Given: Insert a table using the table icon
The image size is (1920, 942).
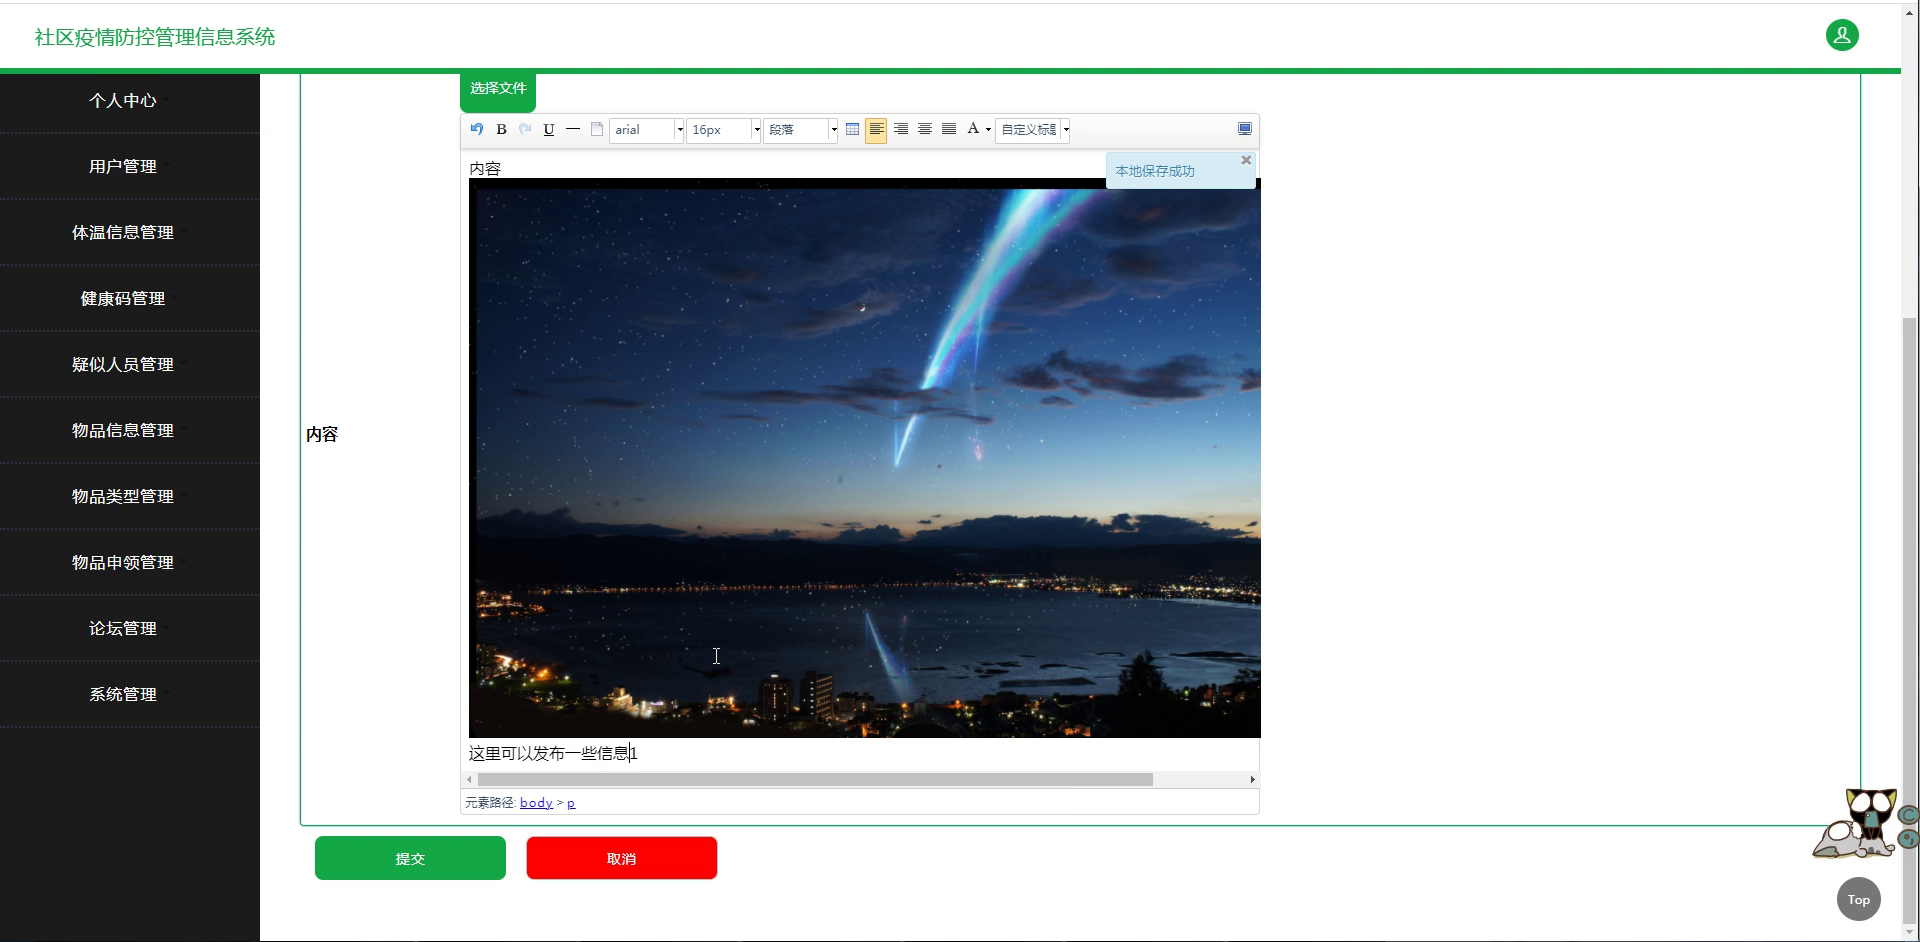Looking at the screenshot, I should click(x=852, y=129).
